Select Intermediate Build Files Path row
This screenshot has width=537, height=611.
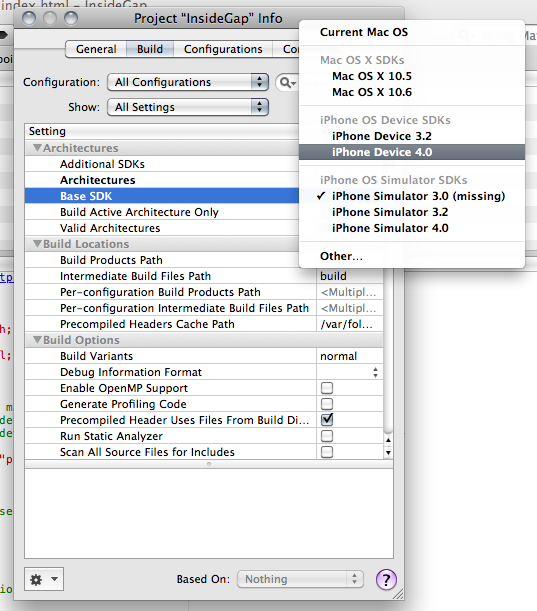204,276
